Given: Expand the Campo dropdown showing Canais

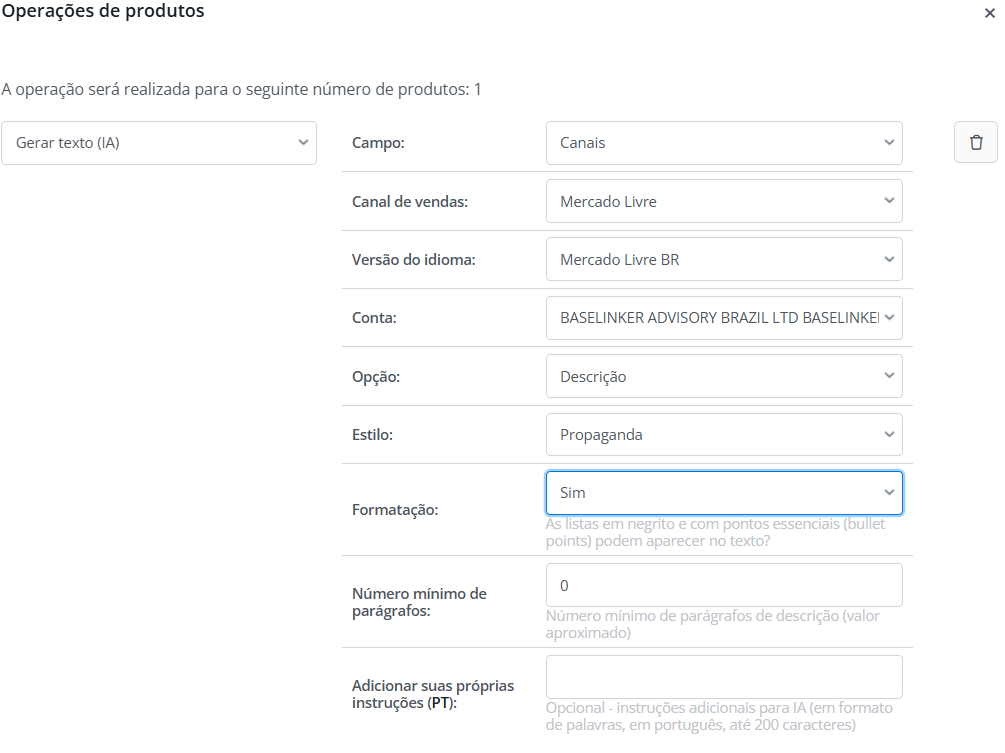Looking at the screenshot, I should [x=724, y=143].
